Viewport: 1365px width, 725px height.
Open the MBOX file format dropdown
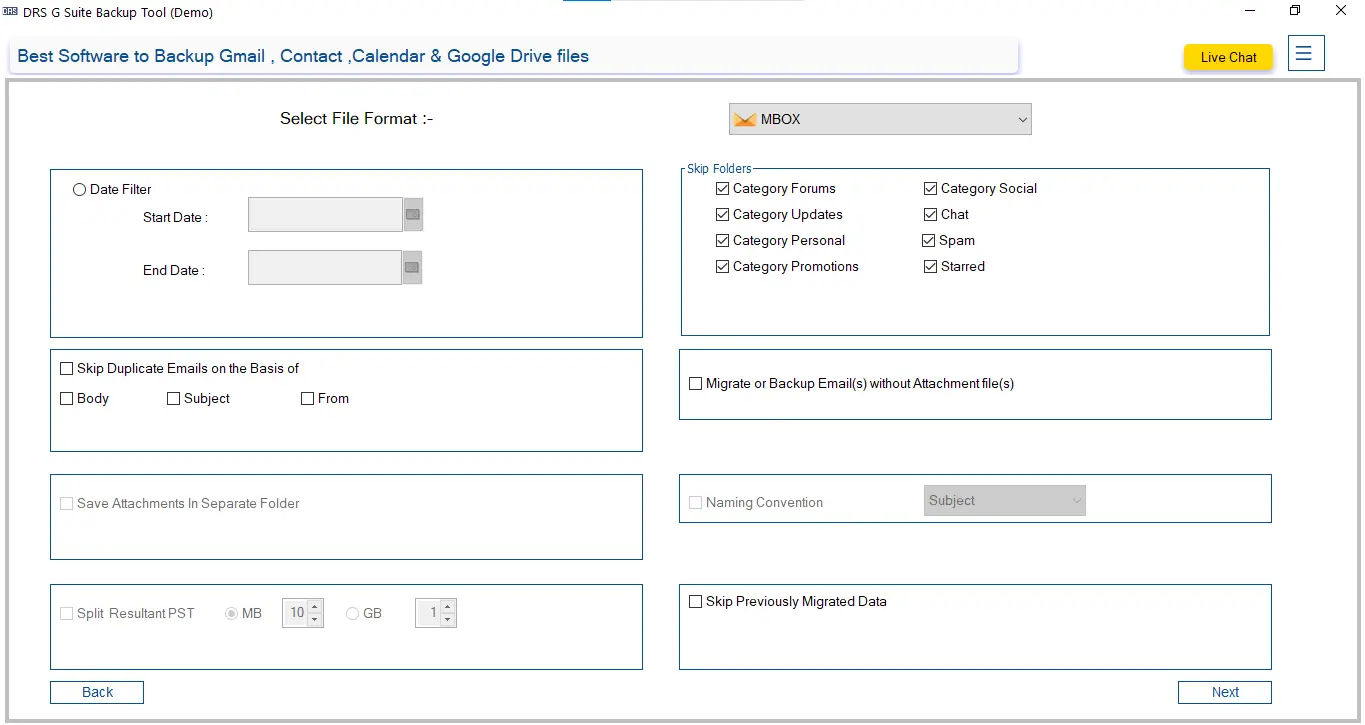(880, 119)
